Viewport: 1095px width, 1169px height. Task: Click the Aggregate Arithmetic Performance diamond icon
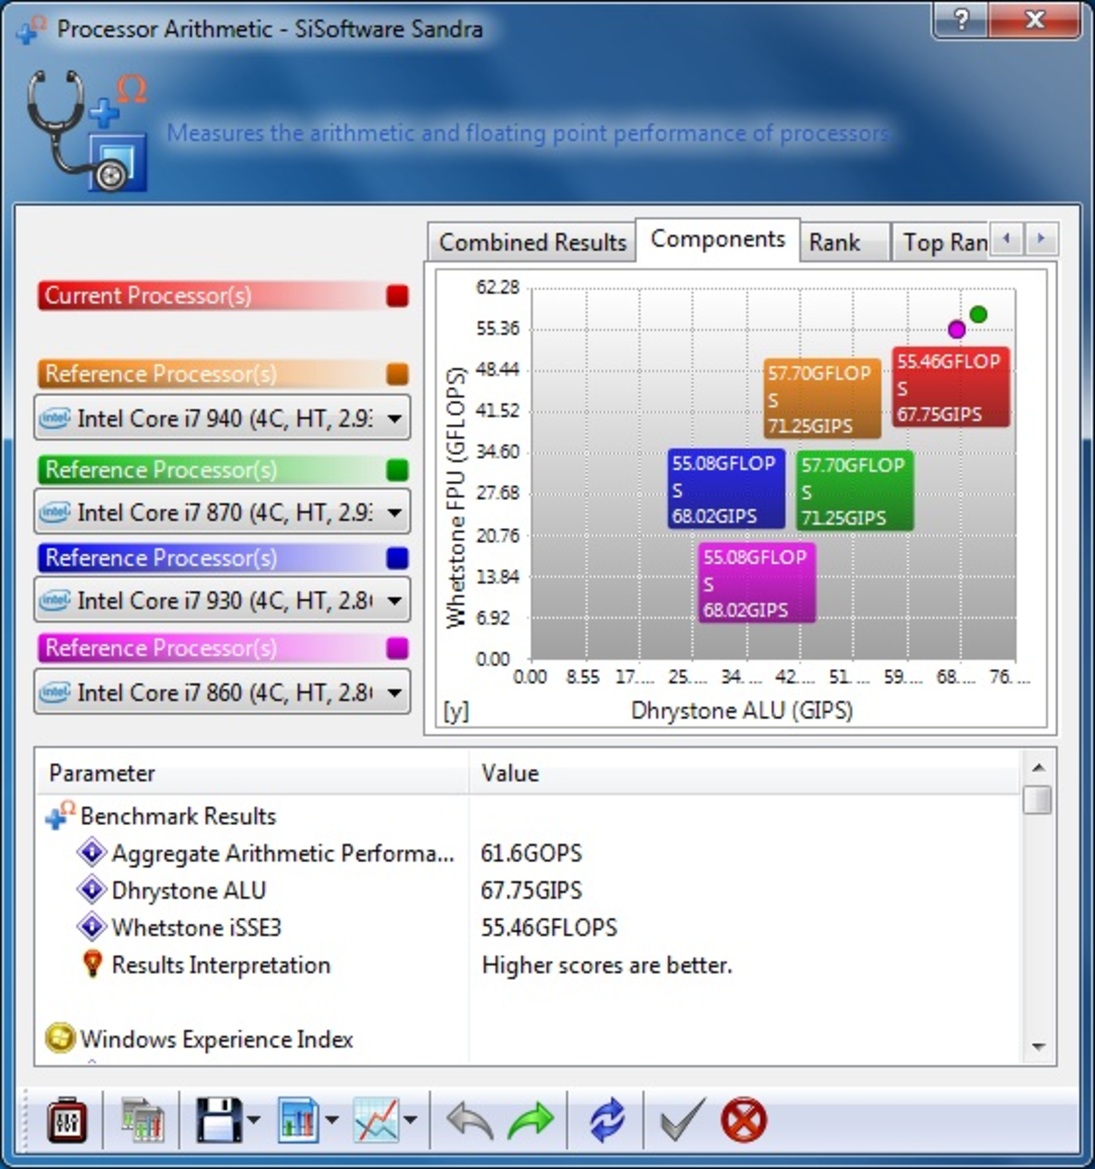click(x=92, y=851)
